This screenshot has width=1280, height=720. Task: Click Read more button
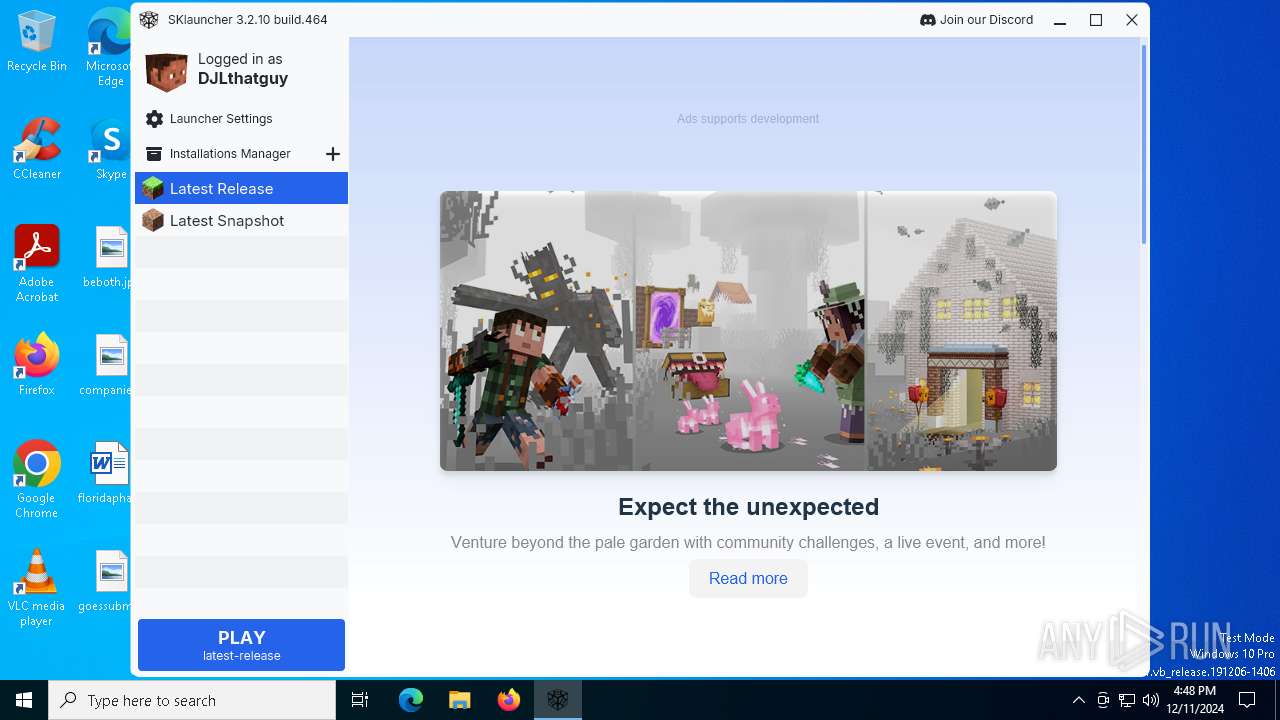748,578
